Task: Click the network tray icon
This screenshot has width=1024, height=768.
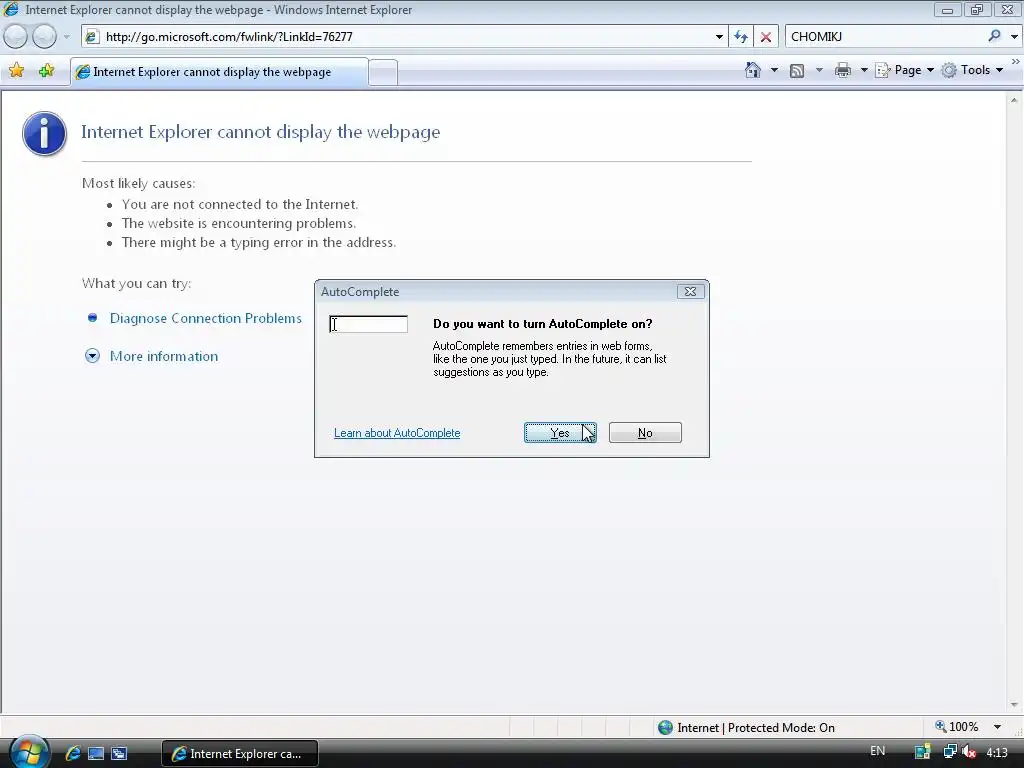Action: [x=950, y=752]
